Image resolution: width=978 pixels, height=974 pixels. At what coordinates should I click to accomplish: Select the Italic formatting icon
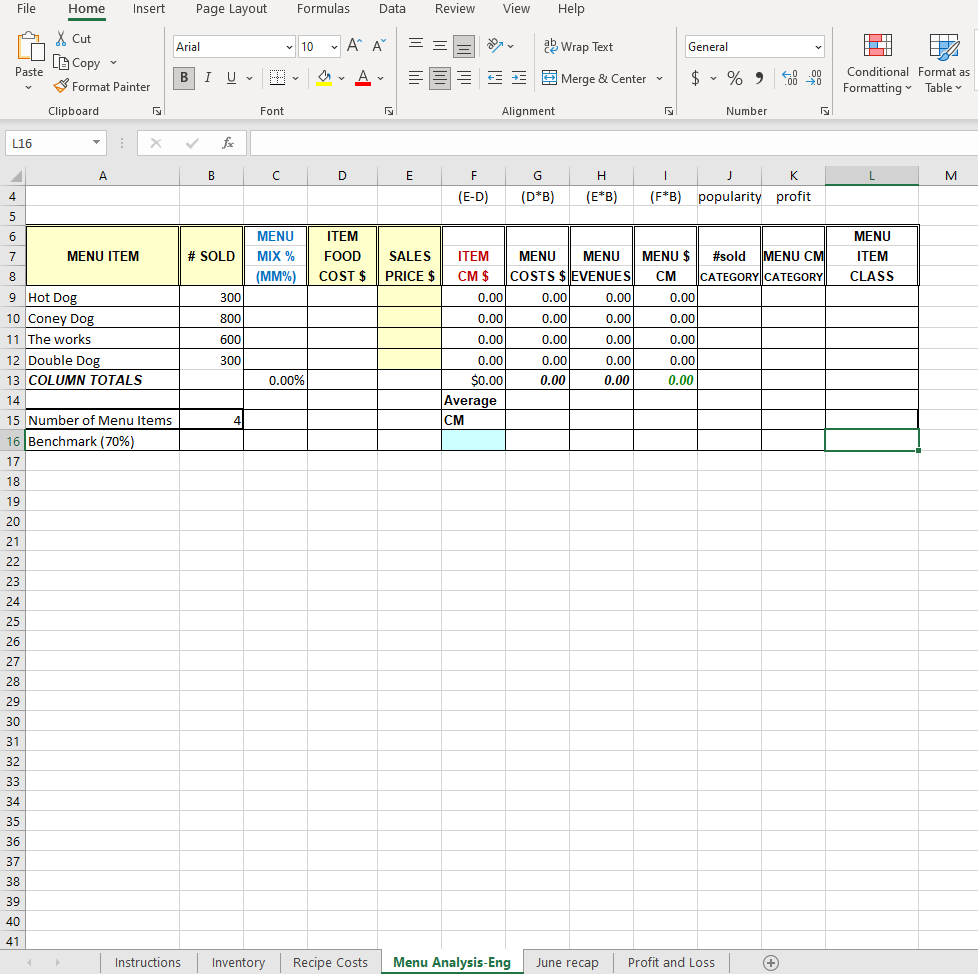tap(208, 78)
